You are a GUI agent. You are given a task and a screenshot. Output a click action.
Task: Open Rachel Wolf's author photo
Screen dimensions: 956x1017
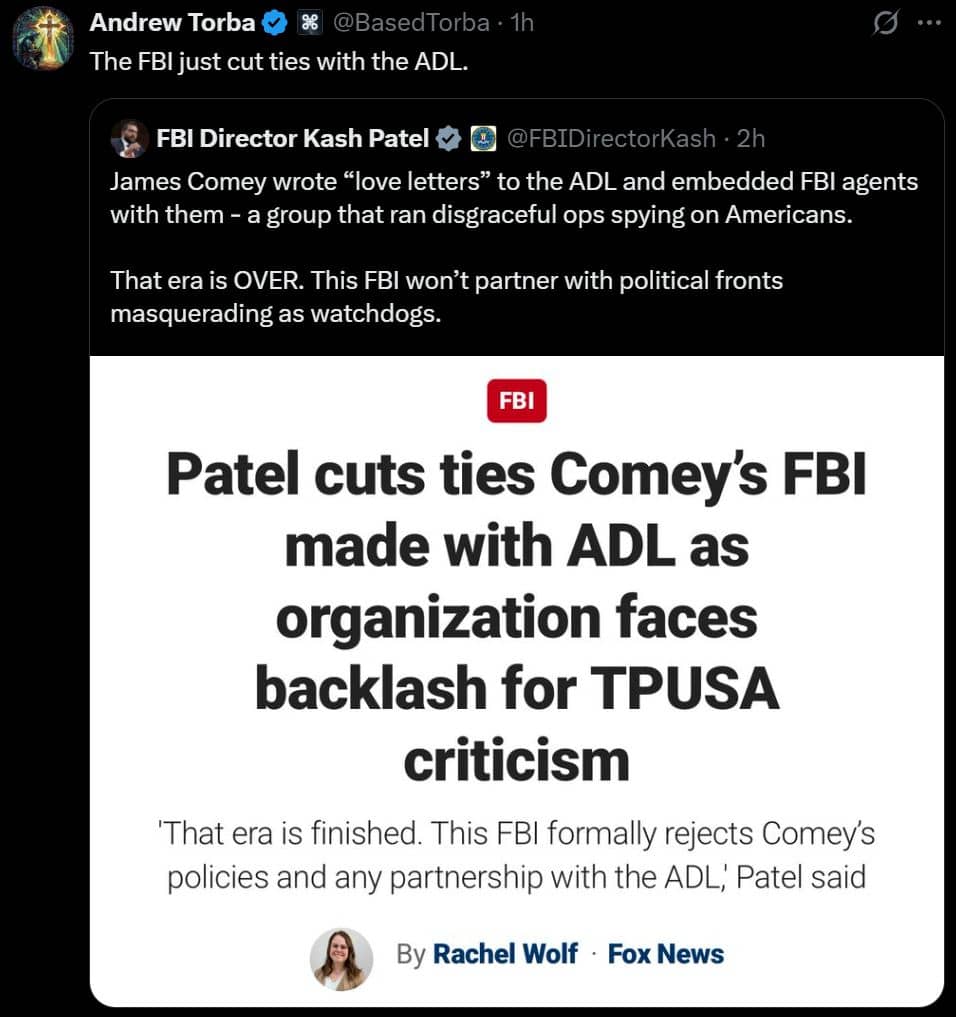tap(341, 958)
